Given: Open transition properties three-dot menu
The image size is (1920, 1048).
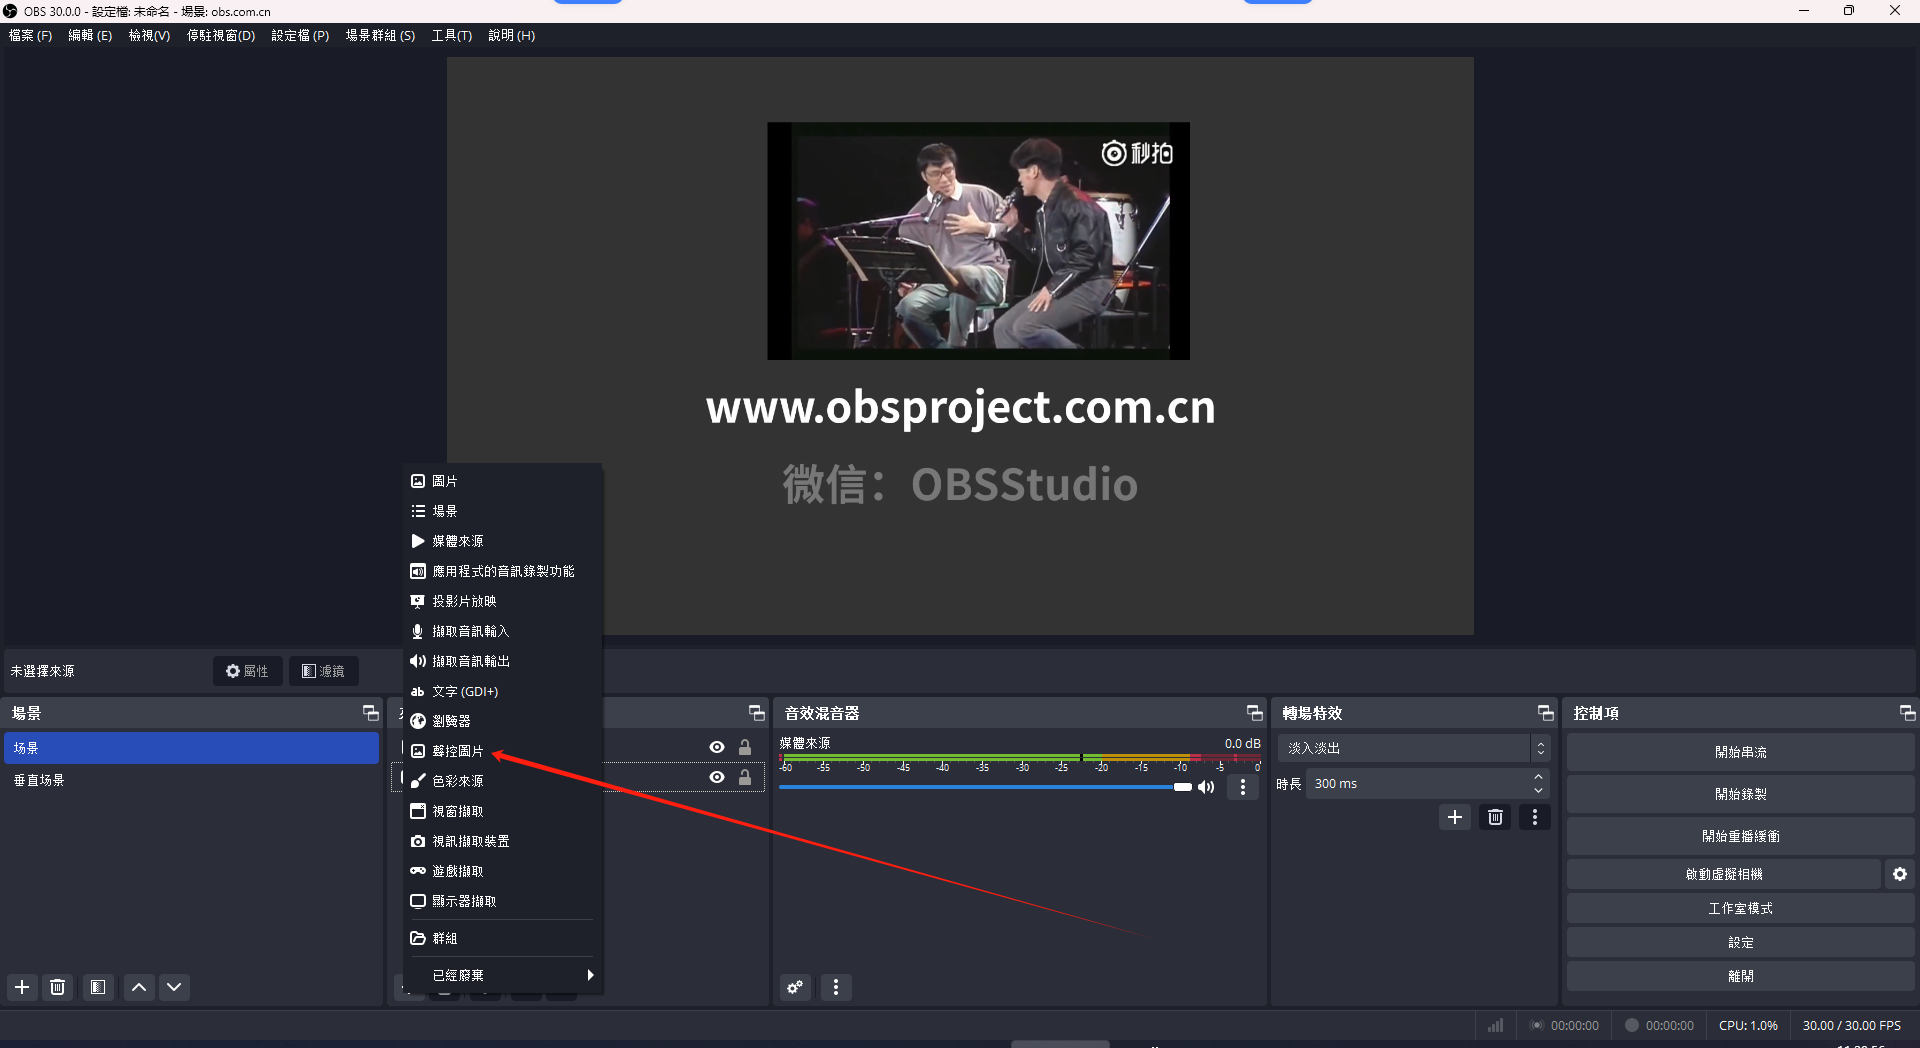Looking at the screenshot, I should click(x=1535, y=817).
